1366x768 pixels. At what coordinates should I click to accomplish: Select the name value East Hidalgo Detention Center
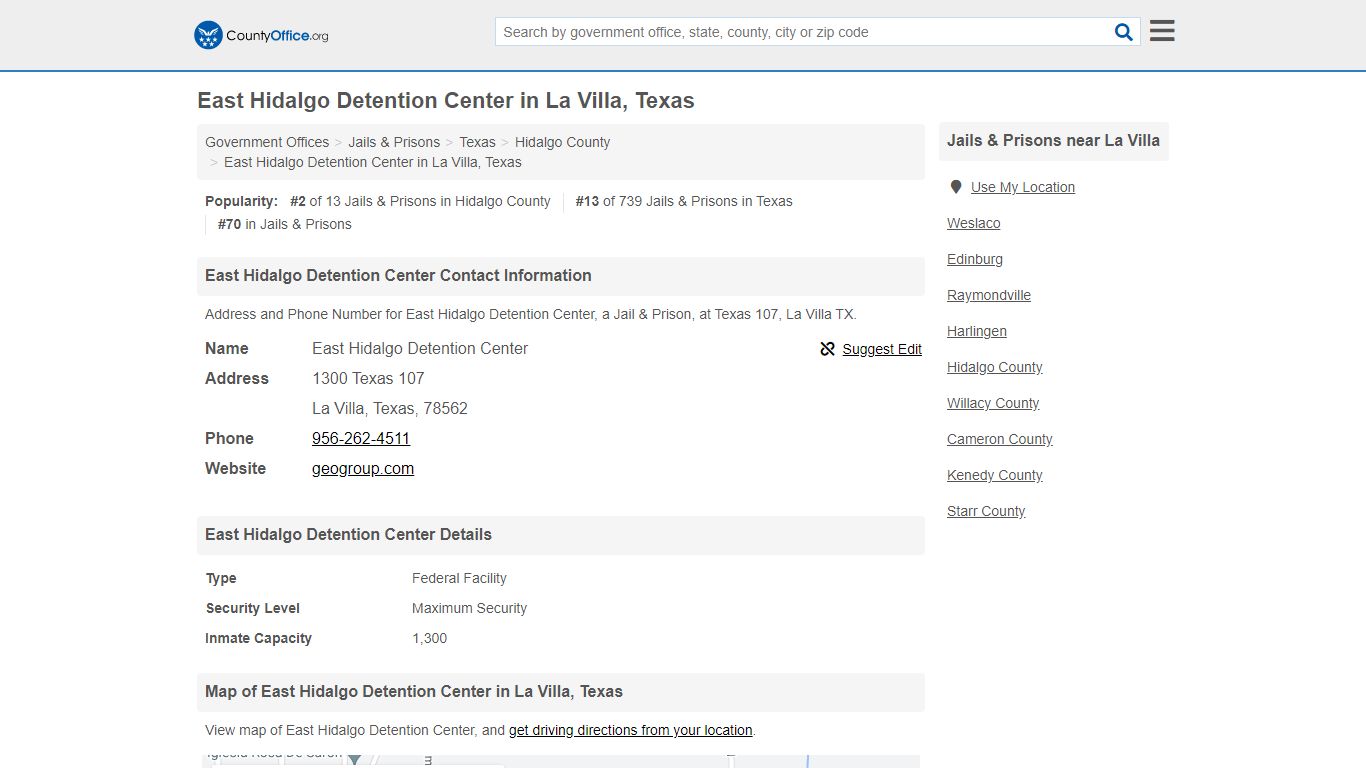[420, 348]
